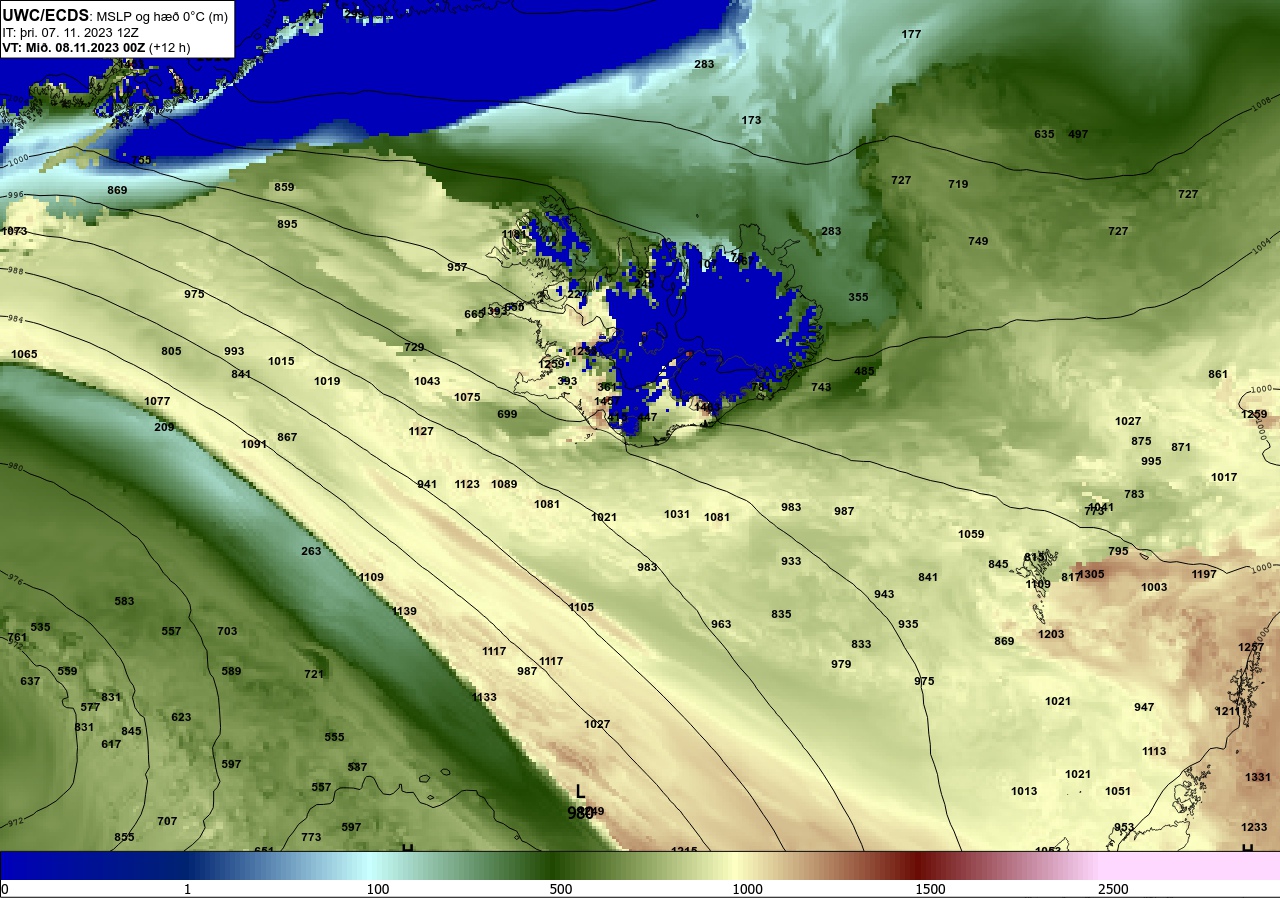Viewport: 1280px width, 898px height.
Task: Click map value 1331
Action: (1258, 777)
